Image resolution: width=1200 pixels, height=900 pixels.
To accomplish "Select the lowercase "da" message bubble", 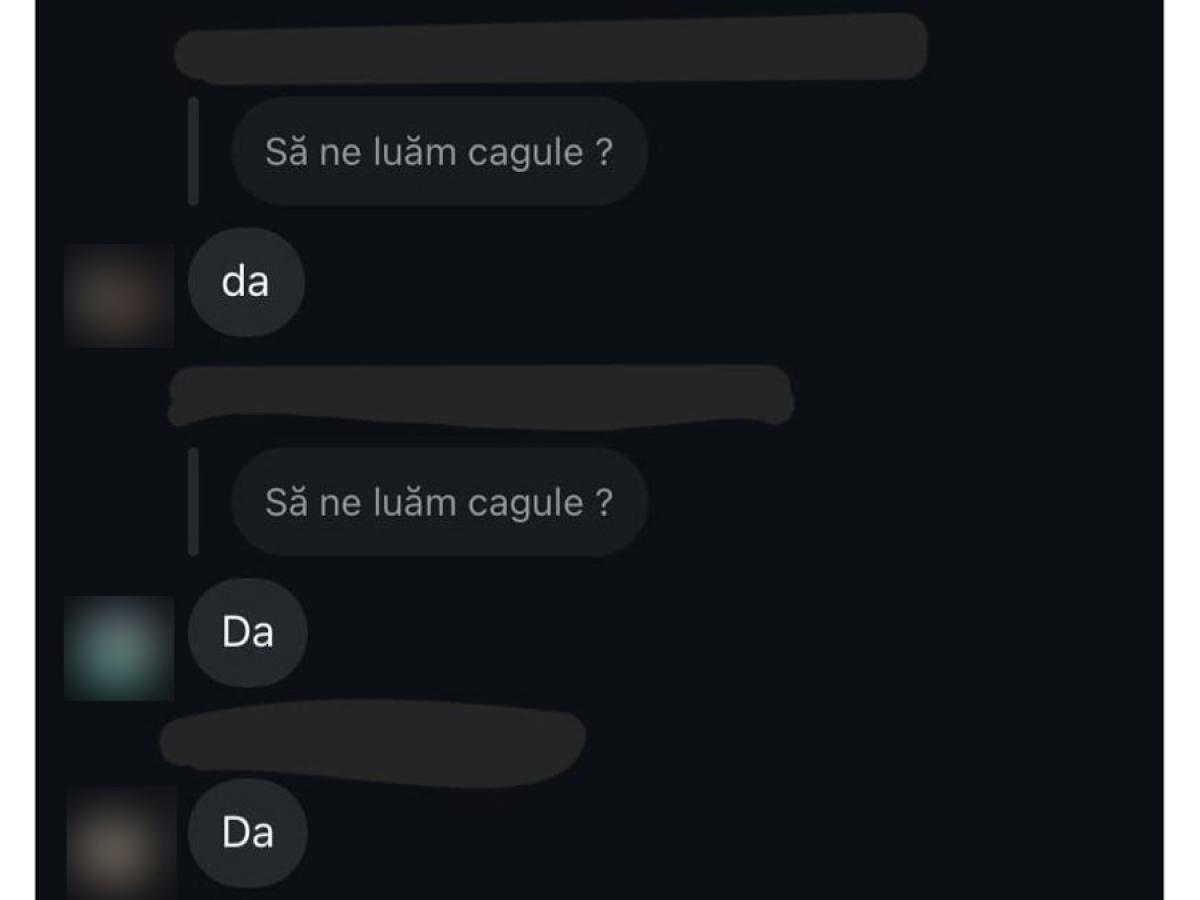I will pyautogui.click(x=246, y=282).
